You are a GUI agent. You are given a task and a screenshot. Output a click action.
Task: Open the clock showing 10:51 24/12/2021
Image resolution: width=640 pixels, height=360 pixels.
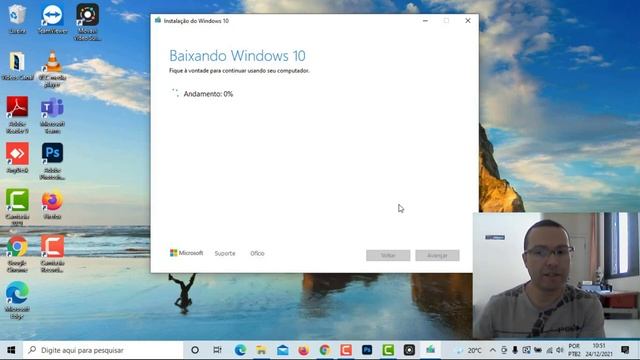599,350
